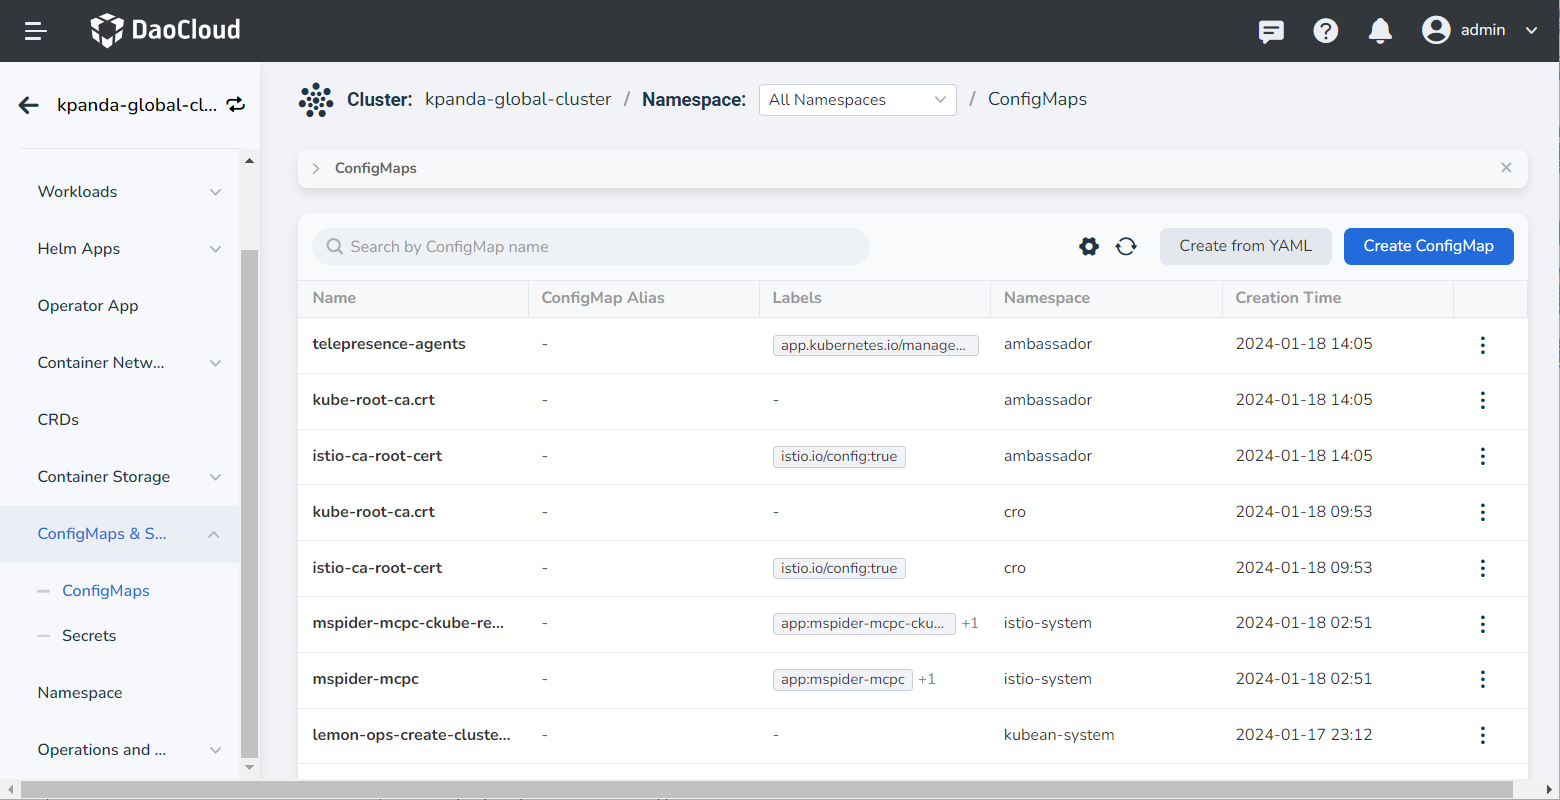
Task: Open table column settings gear
Action: (1089, 246)
